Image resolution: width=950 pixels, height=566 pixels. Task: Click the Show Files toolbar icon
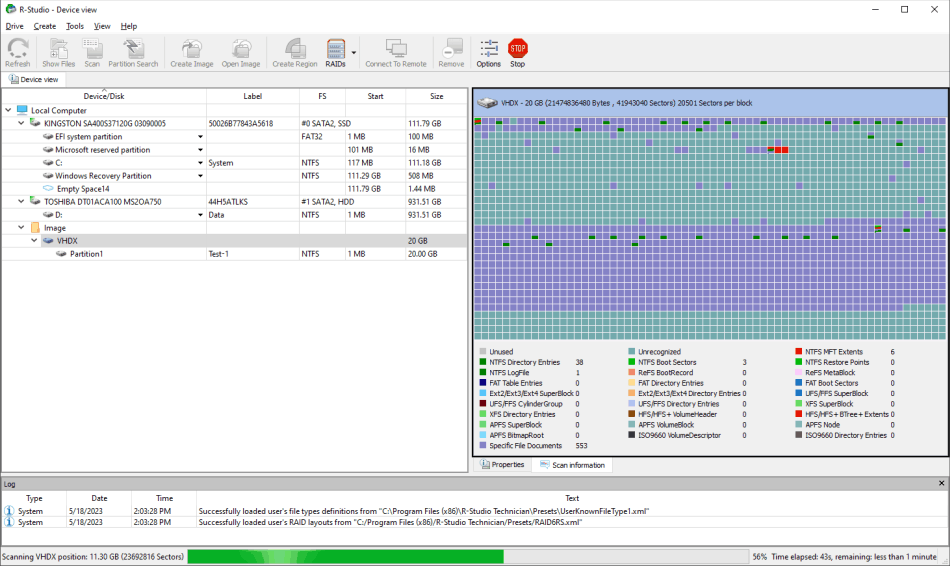59,53
